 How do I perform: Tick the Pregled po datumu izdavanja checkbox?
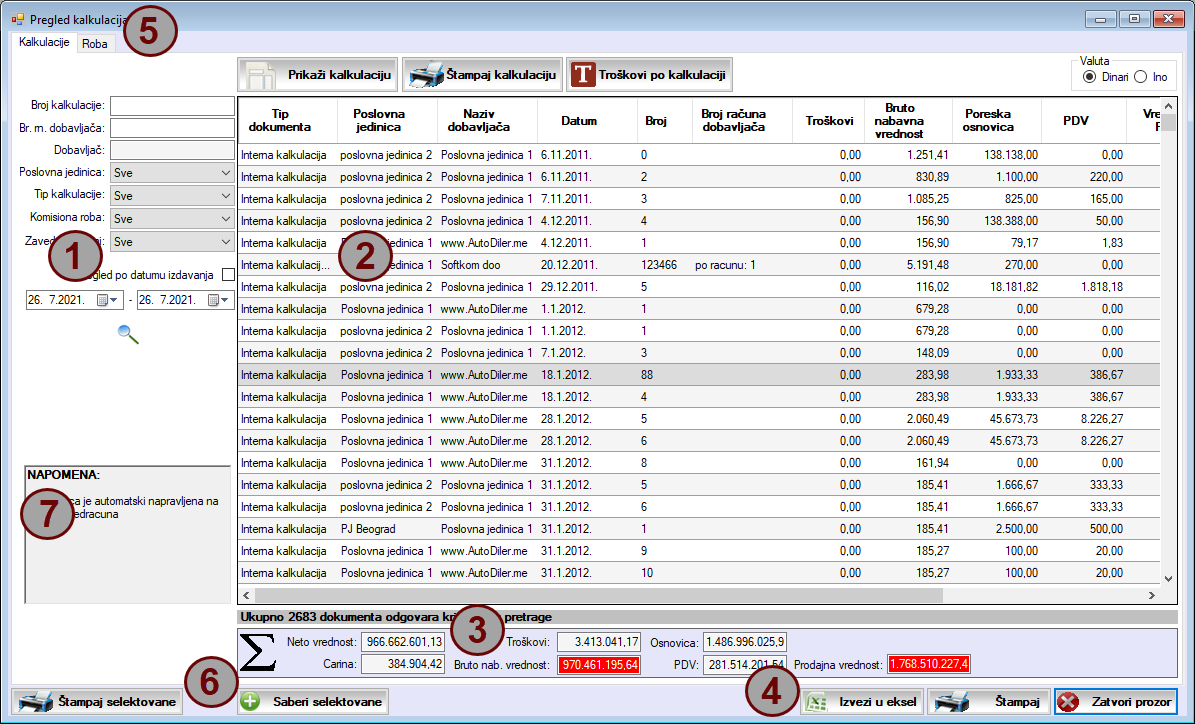pyautogui.click(x=228, y=274)
